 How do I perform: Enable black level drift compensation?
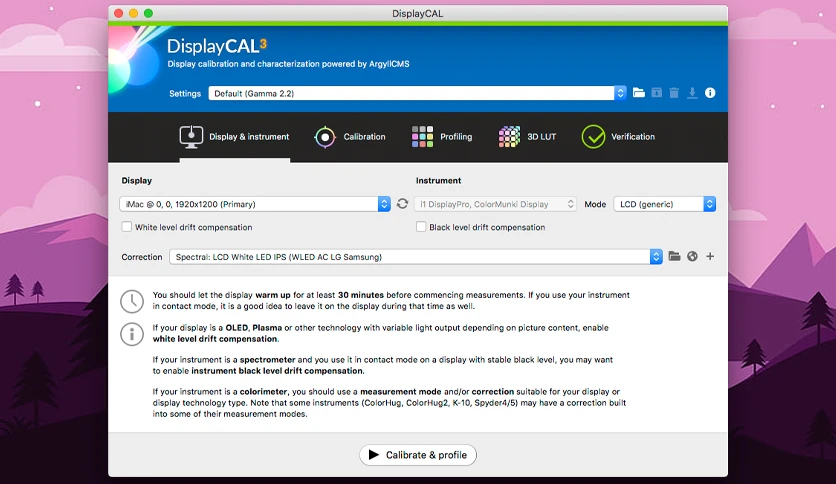coord(421,227)
